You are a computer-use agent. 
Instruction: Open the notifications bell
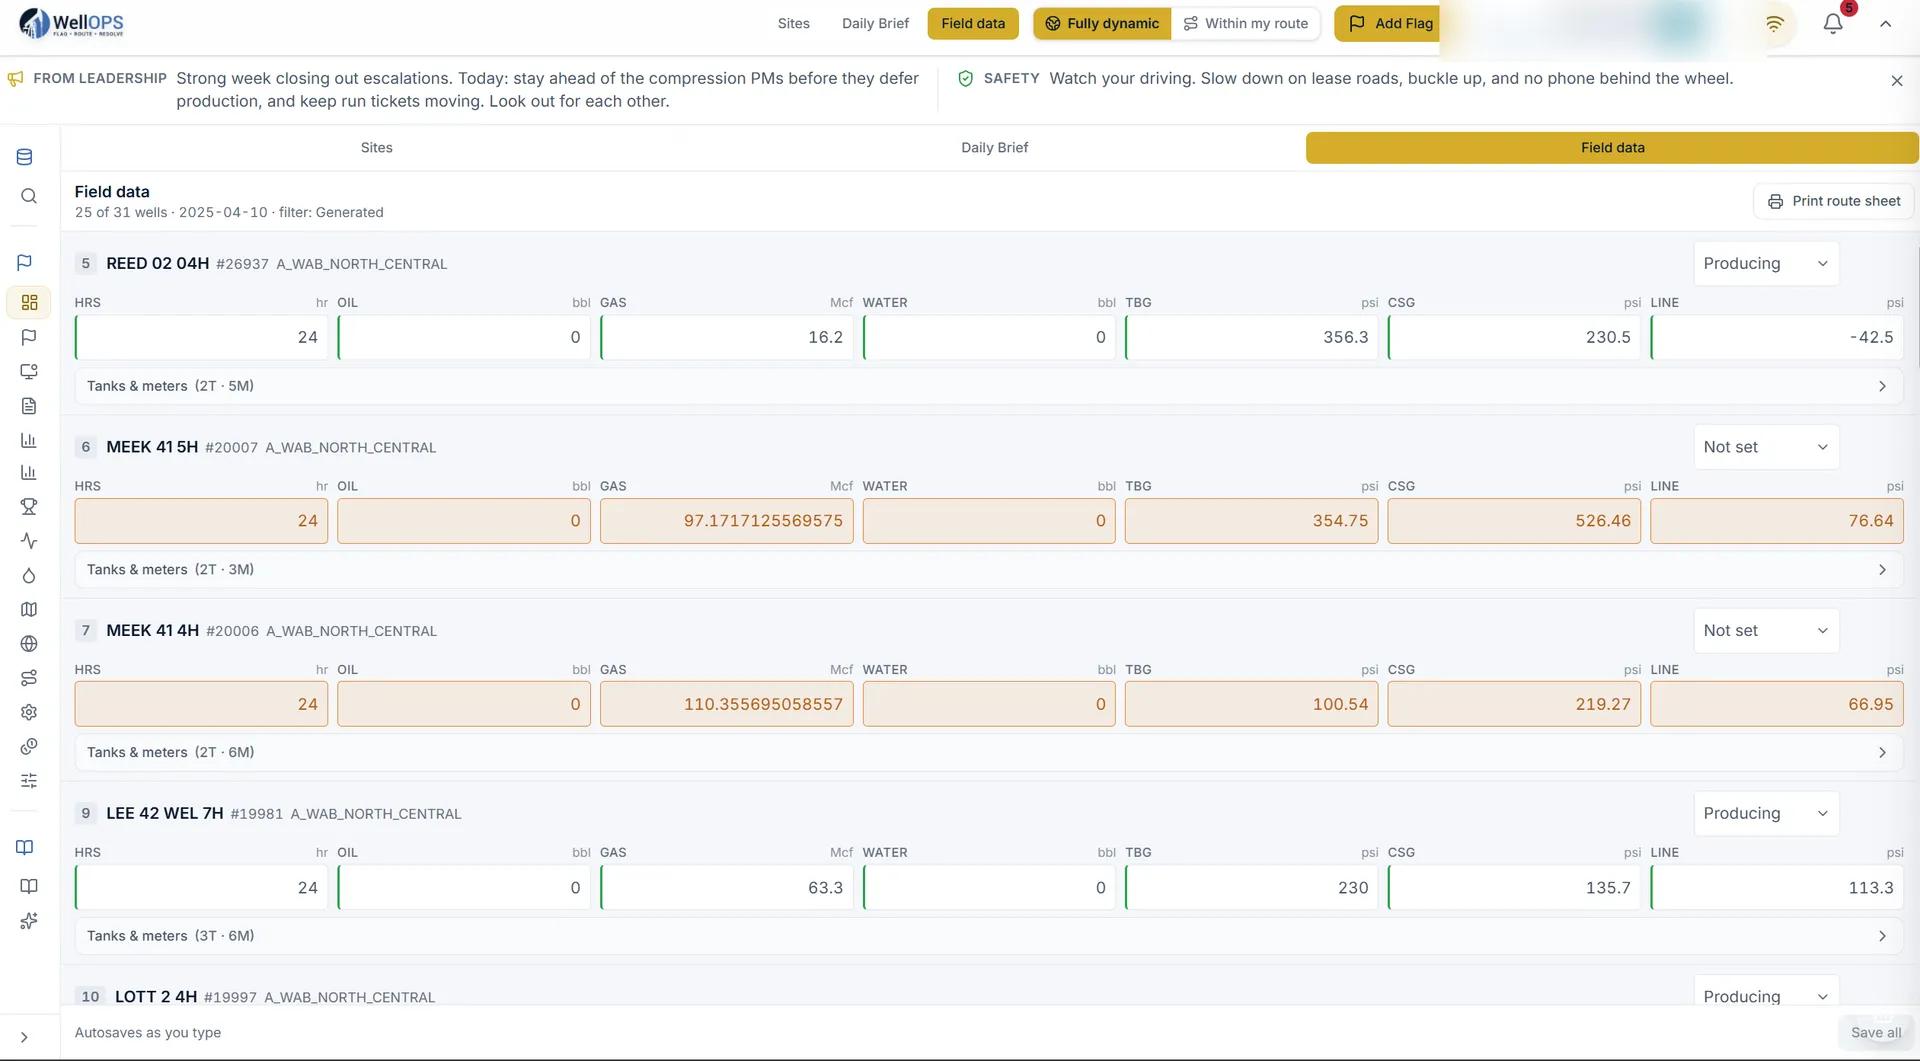tap(1833, 23)
